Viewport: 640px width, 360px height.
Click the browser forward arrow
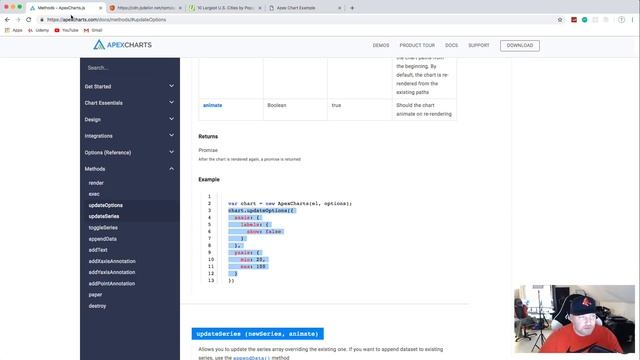click(18, 20)
